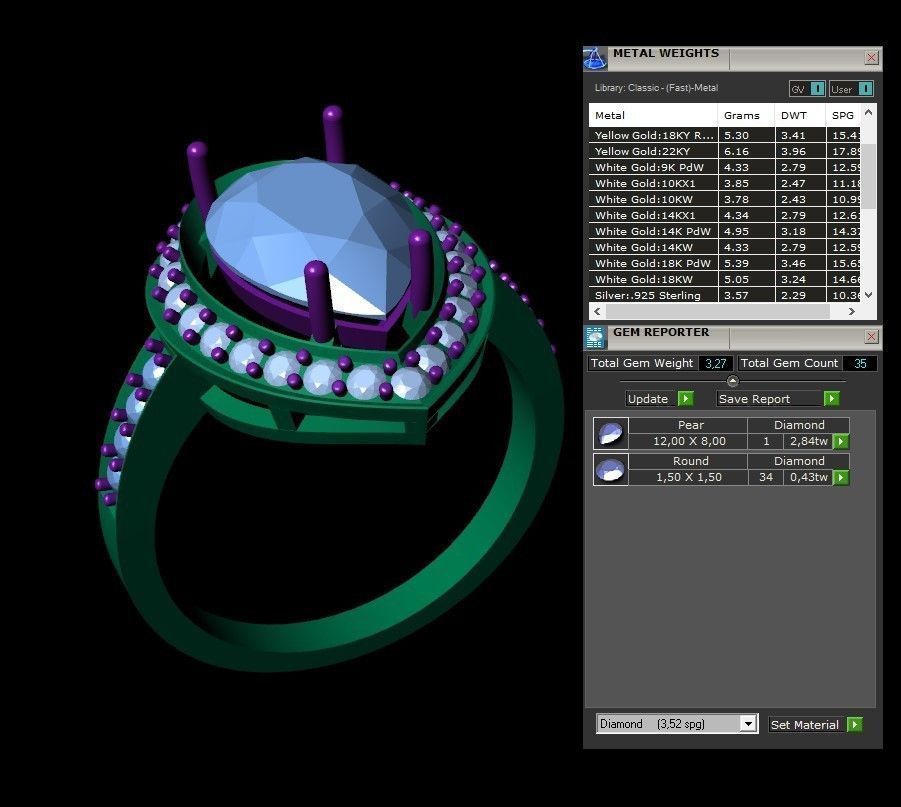Select the White Gold:14K PdW row
Image resolution: width=901 pixels, height=807 pixels.
click(725, 231)
